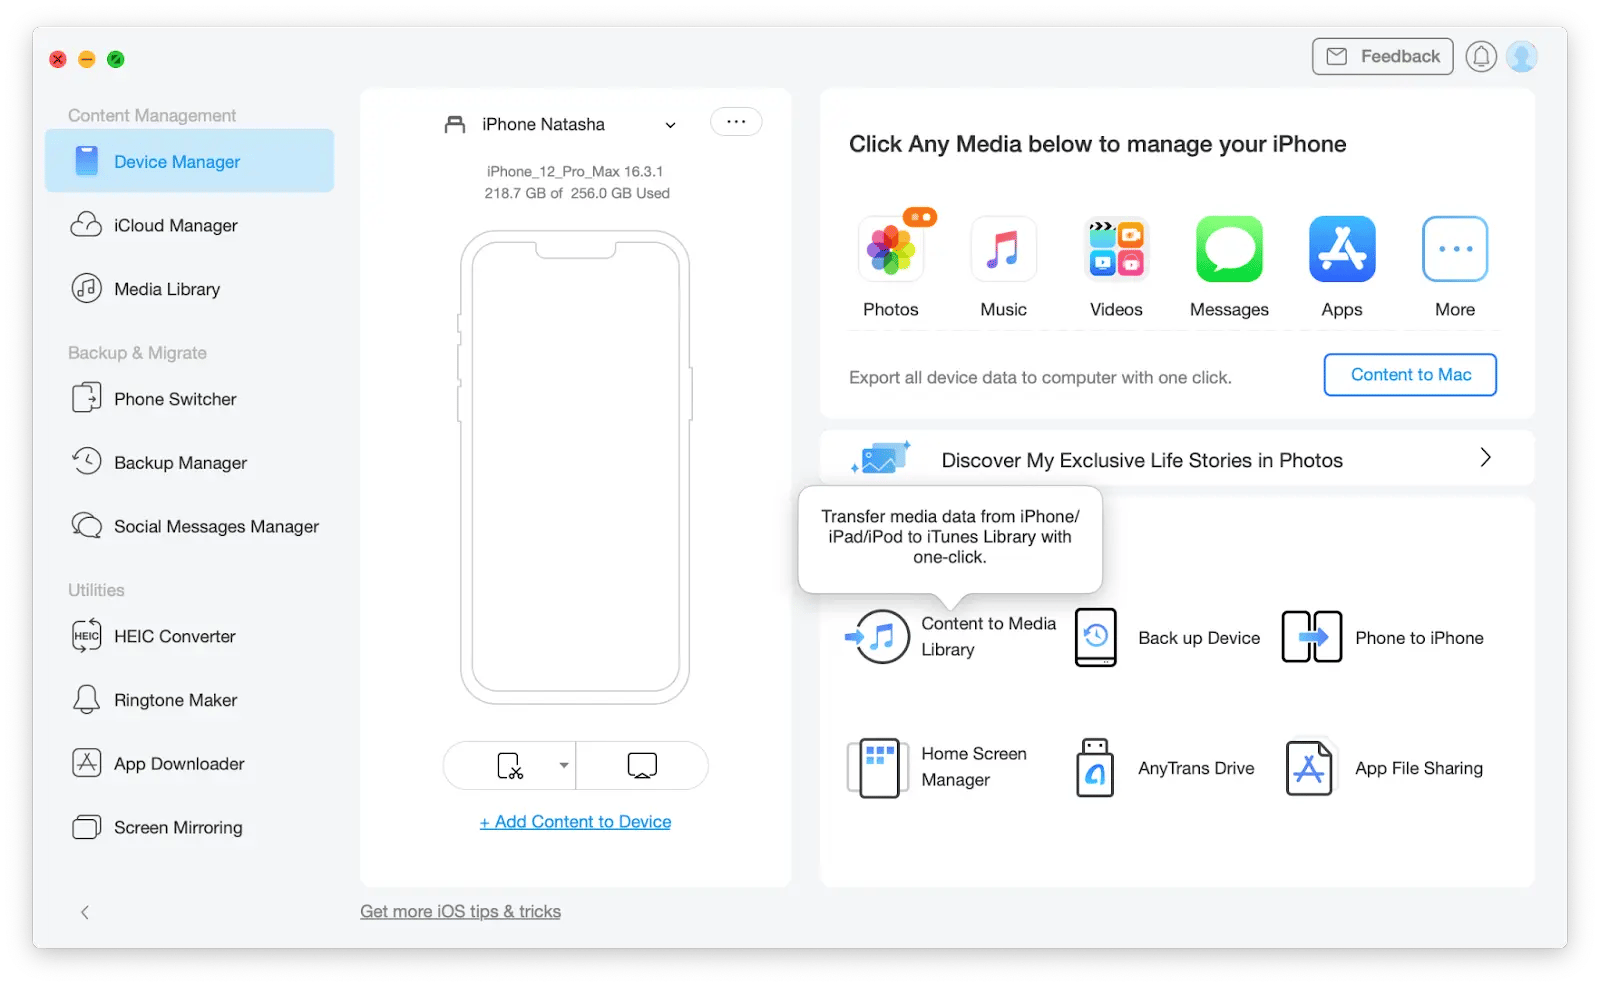Click the App File Sharing label
The height and width of the screenshot is (987, 1600).
coord(1419,768)
